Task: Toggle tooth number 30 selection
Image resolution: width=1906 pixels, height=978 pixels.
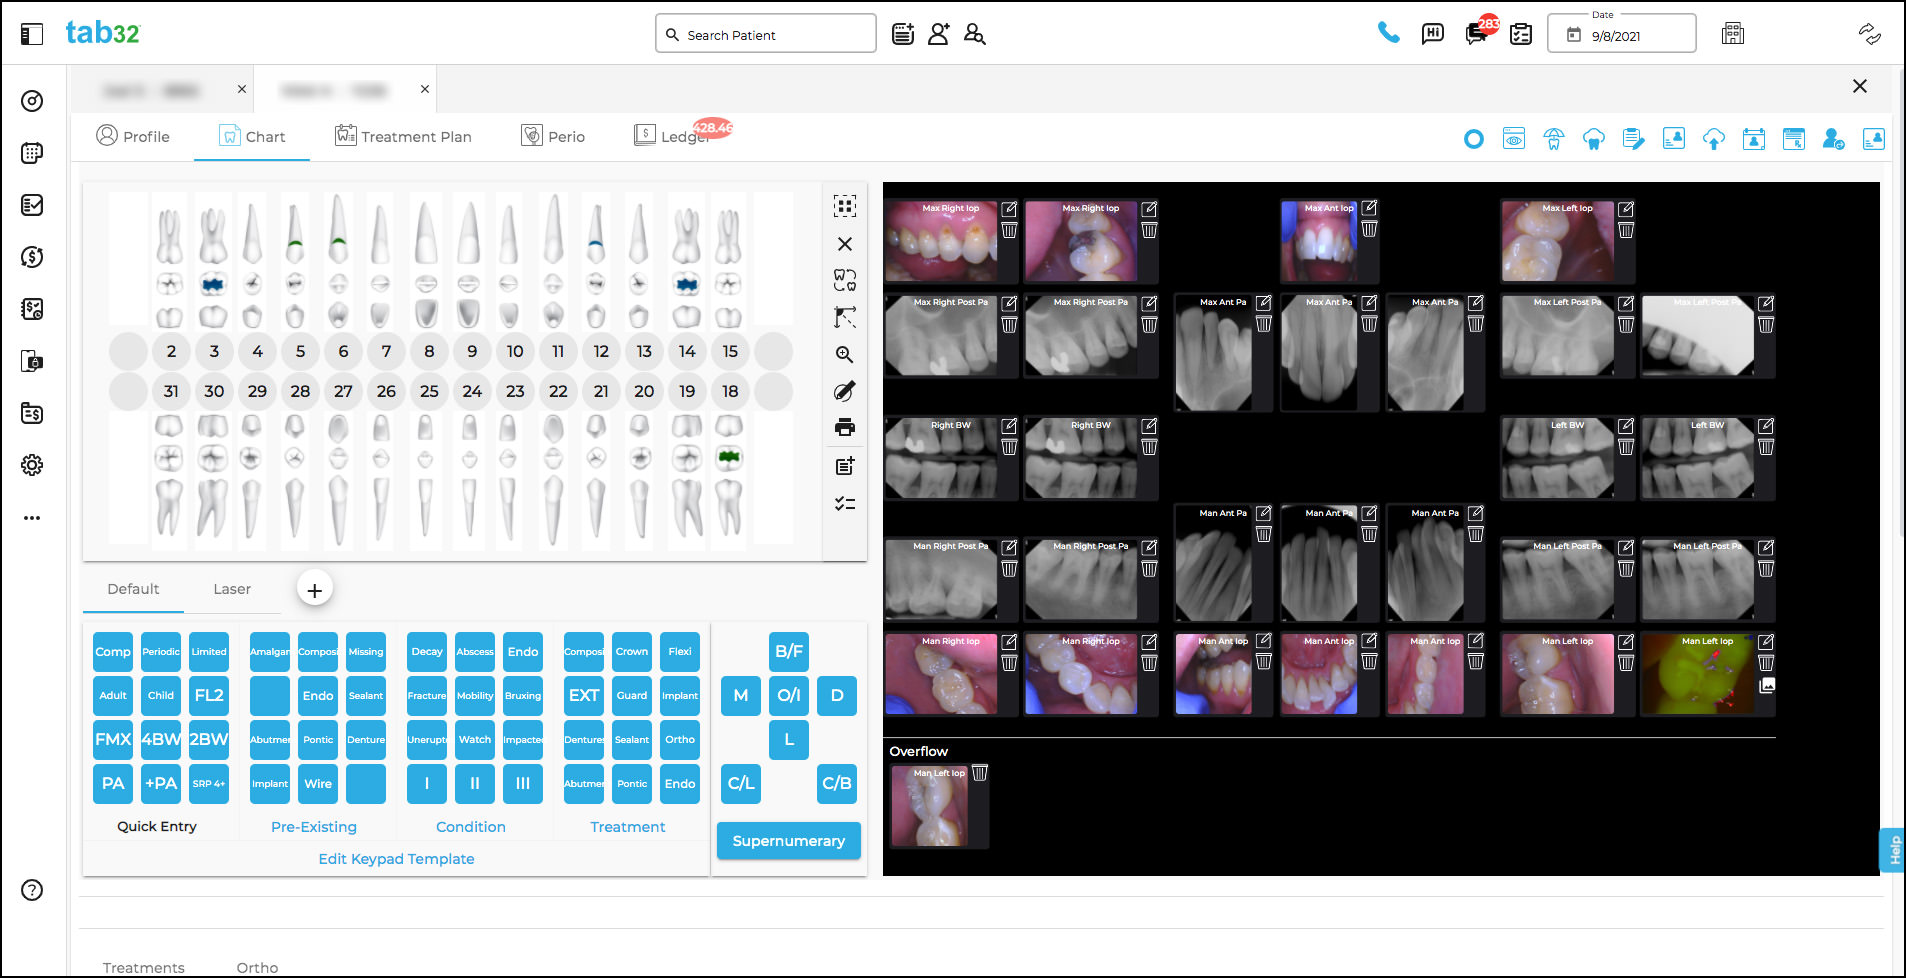Action: click(x=214, y=391)
